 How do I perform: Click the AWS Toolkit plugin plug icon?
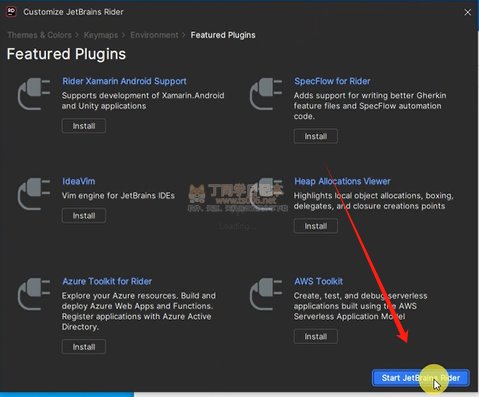tap(266, 294)
